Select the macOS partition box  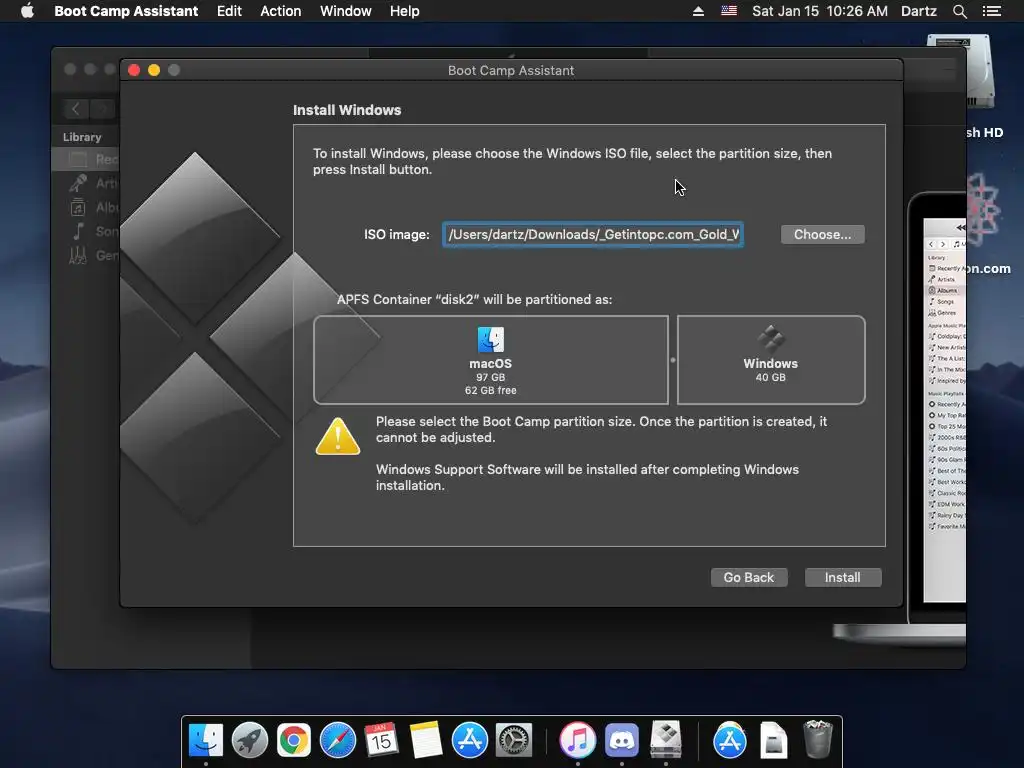point(491,360)
